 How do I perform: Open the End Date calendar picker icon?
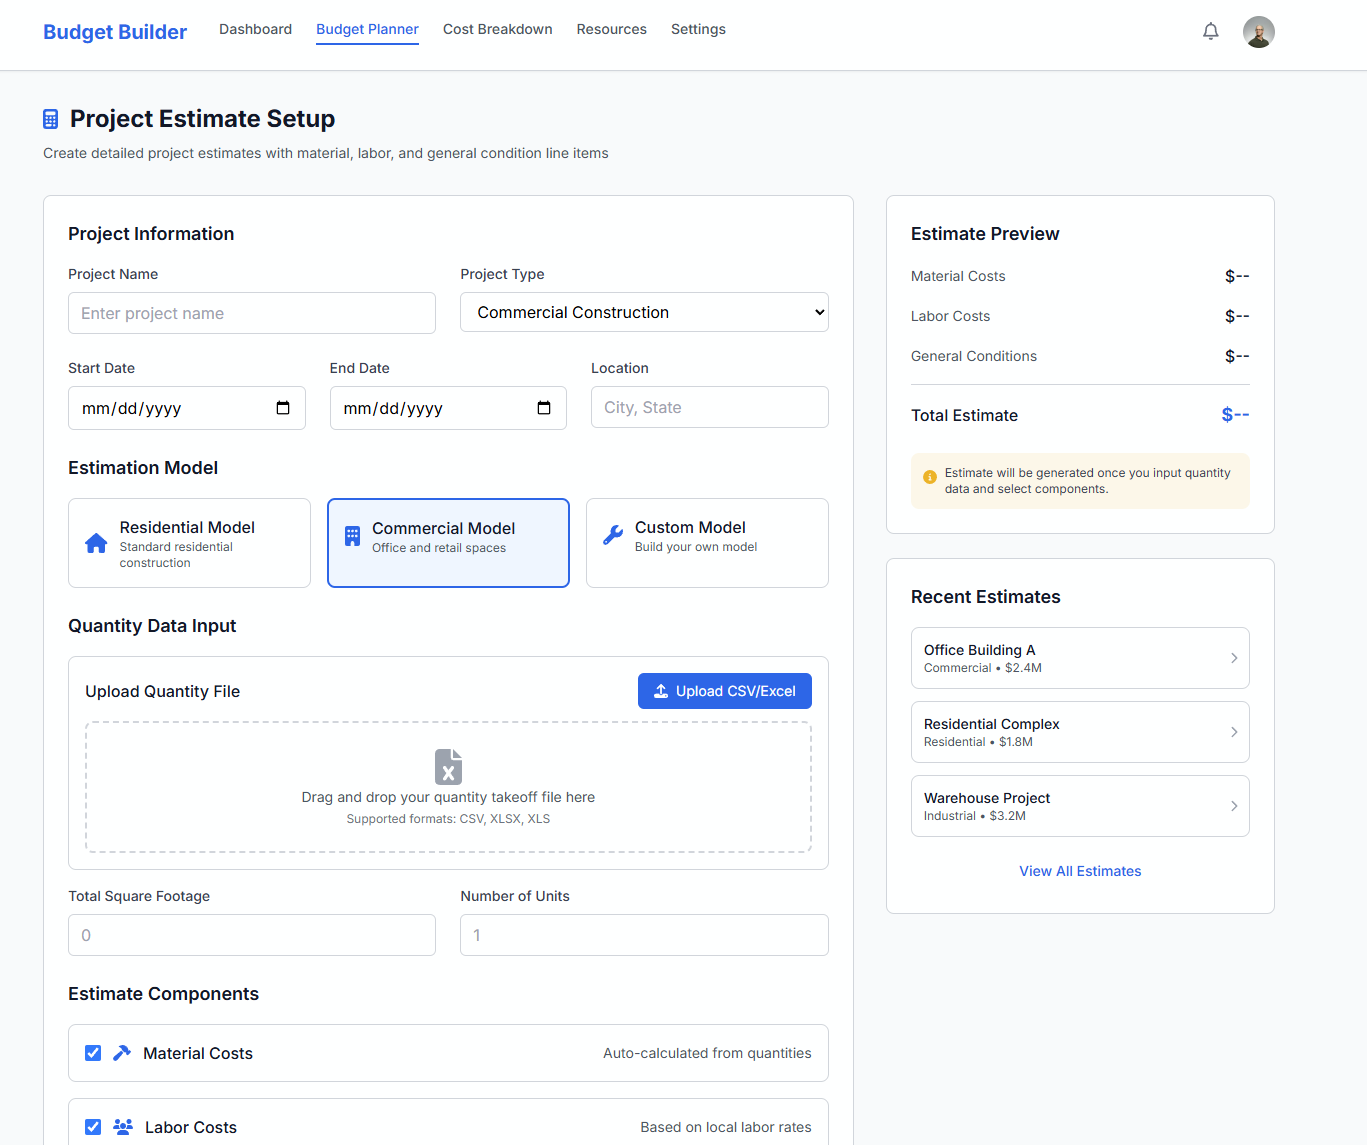(544, 408)
